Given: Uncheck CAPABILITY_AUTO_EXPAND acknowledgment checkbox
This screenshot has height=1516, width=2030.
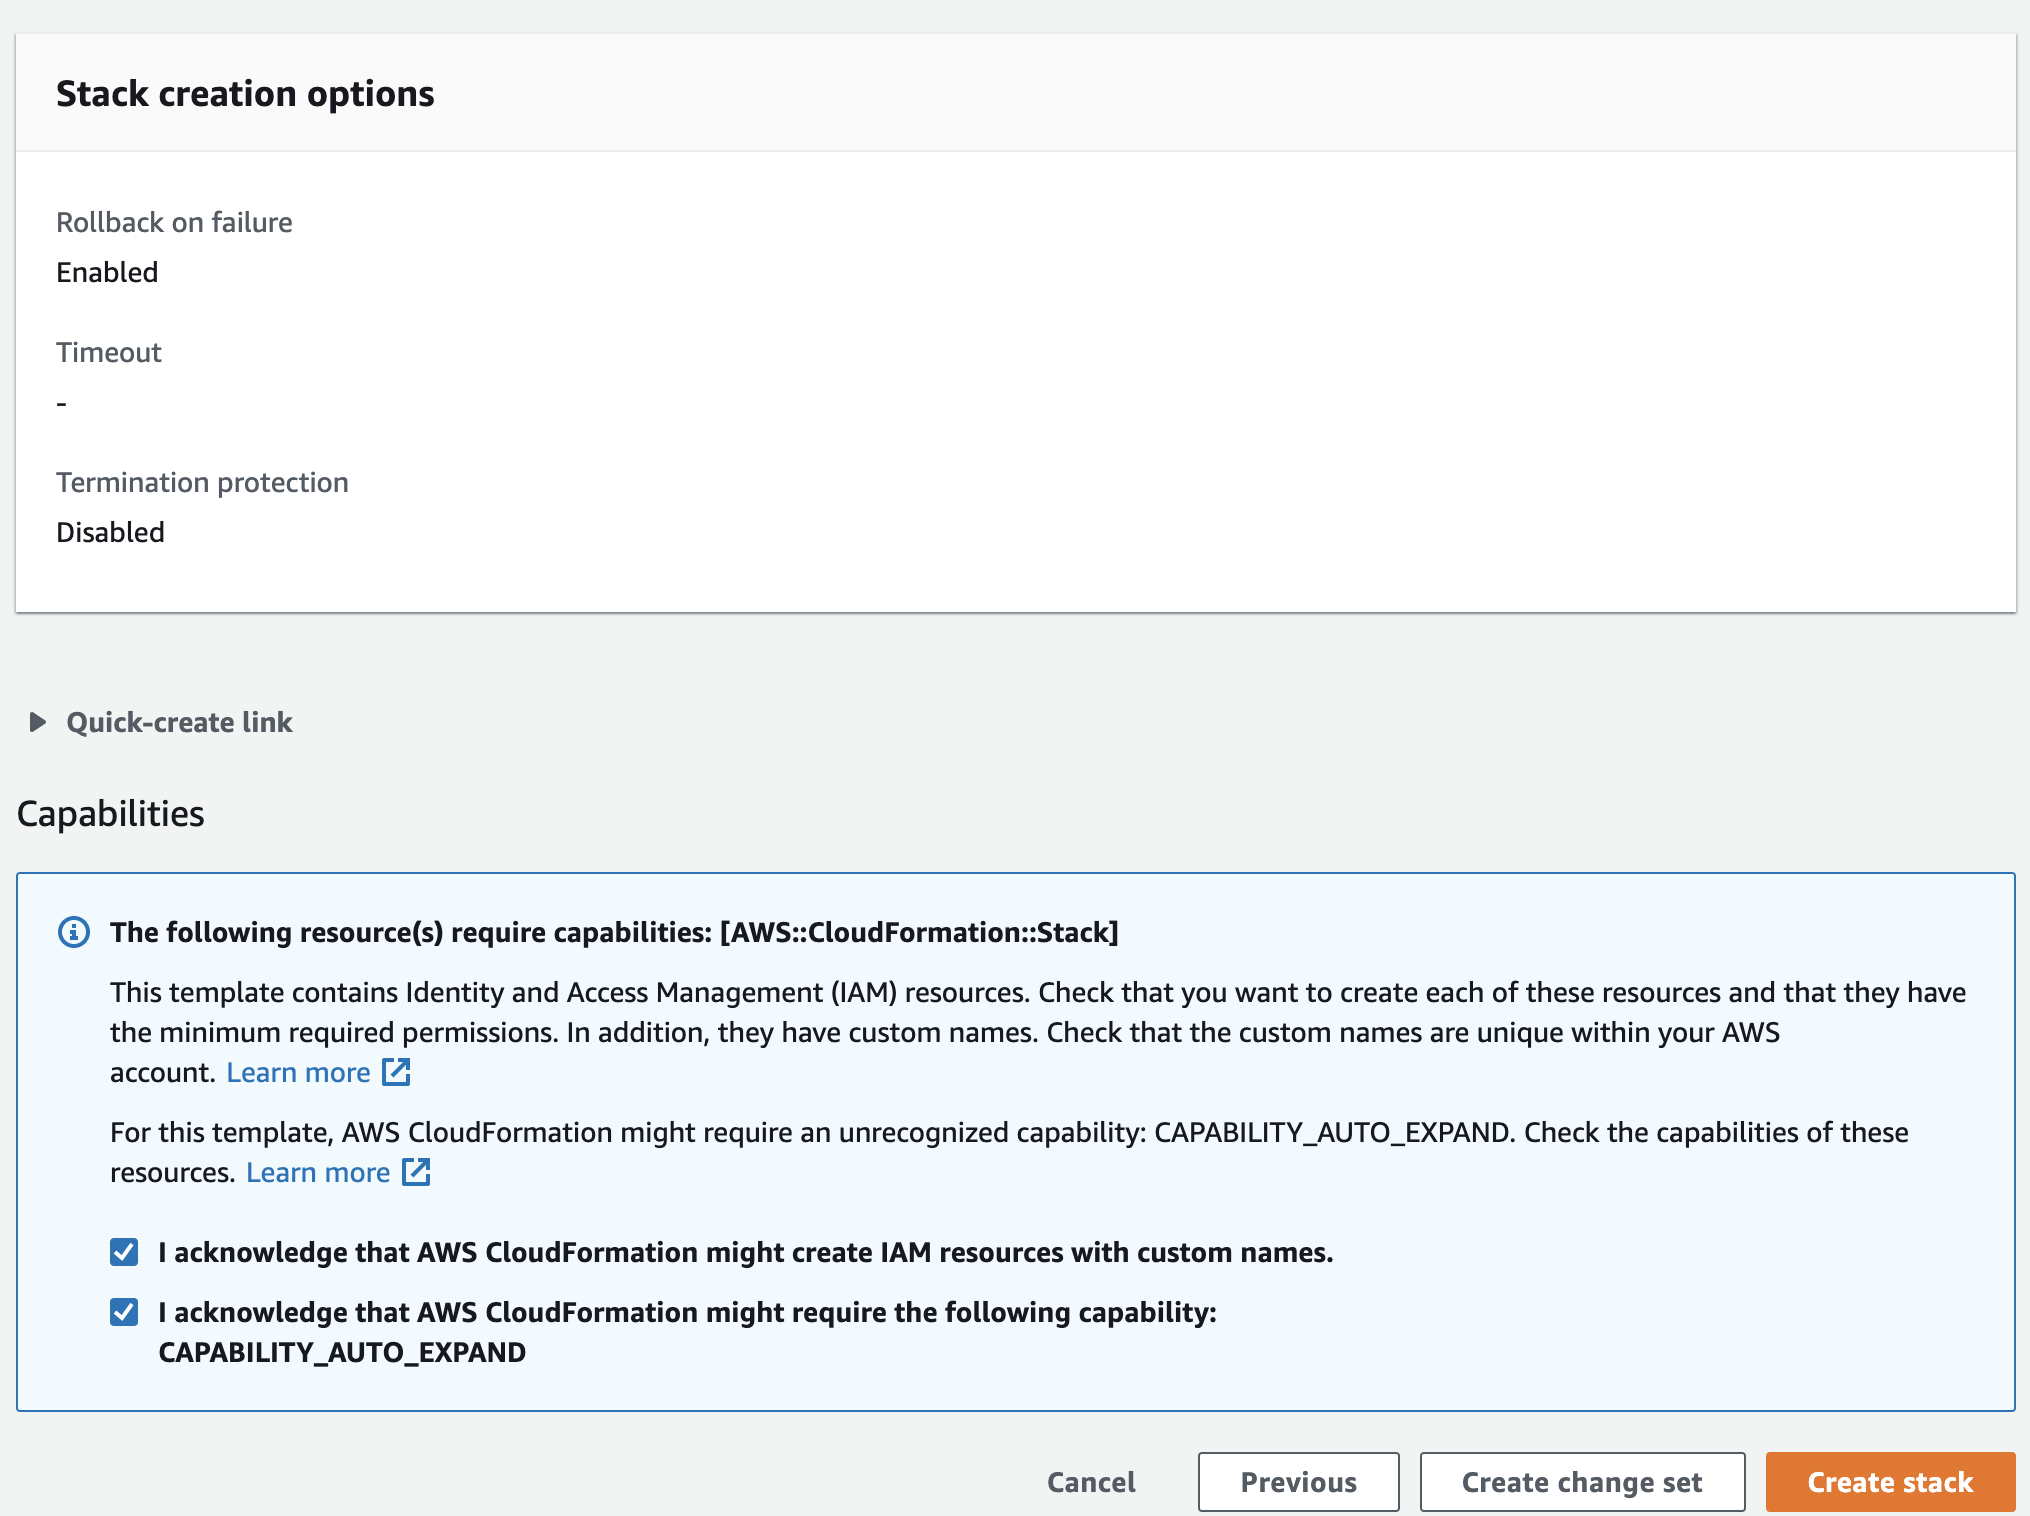Looking at the screenshot, I should click(124, 1312).
